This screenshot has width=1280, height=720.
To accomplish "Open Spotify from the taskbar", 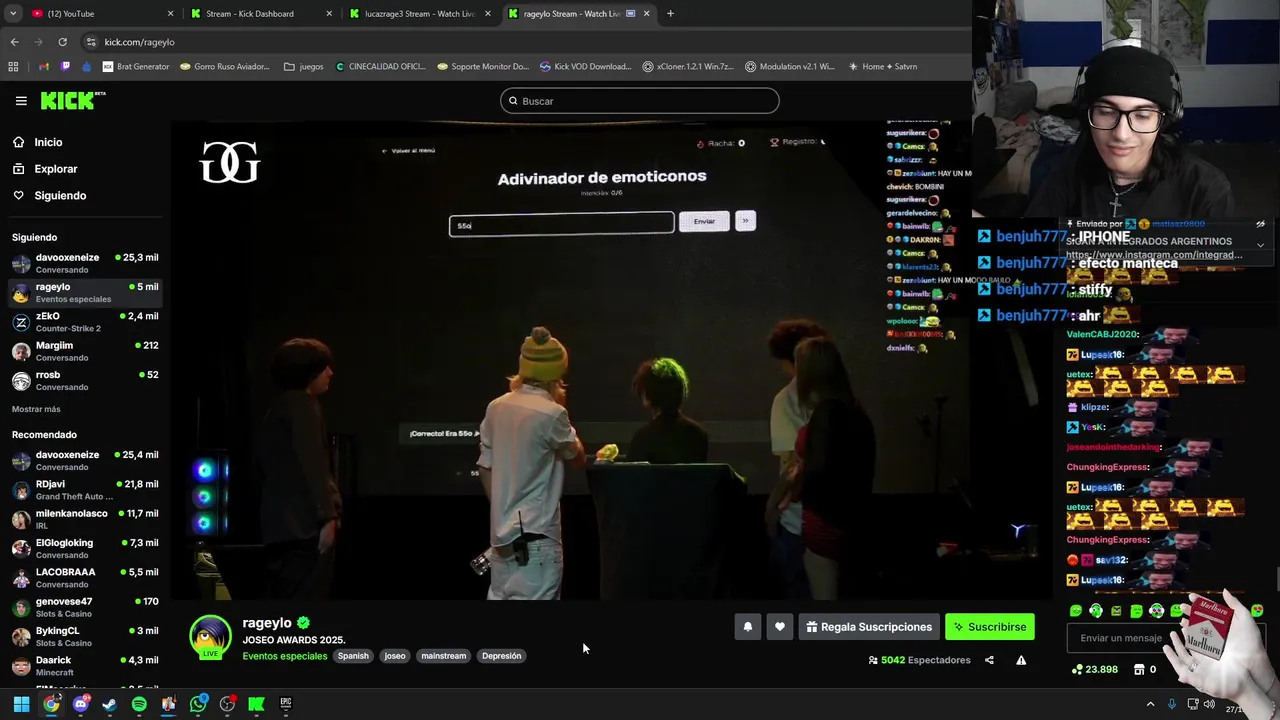I will coord(139,704).
